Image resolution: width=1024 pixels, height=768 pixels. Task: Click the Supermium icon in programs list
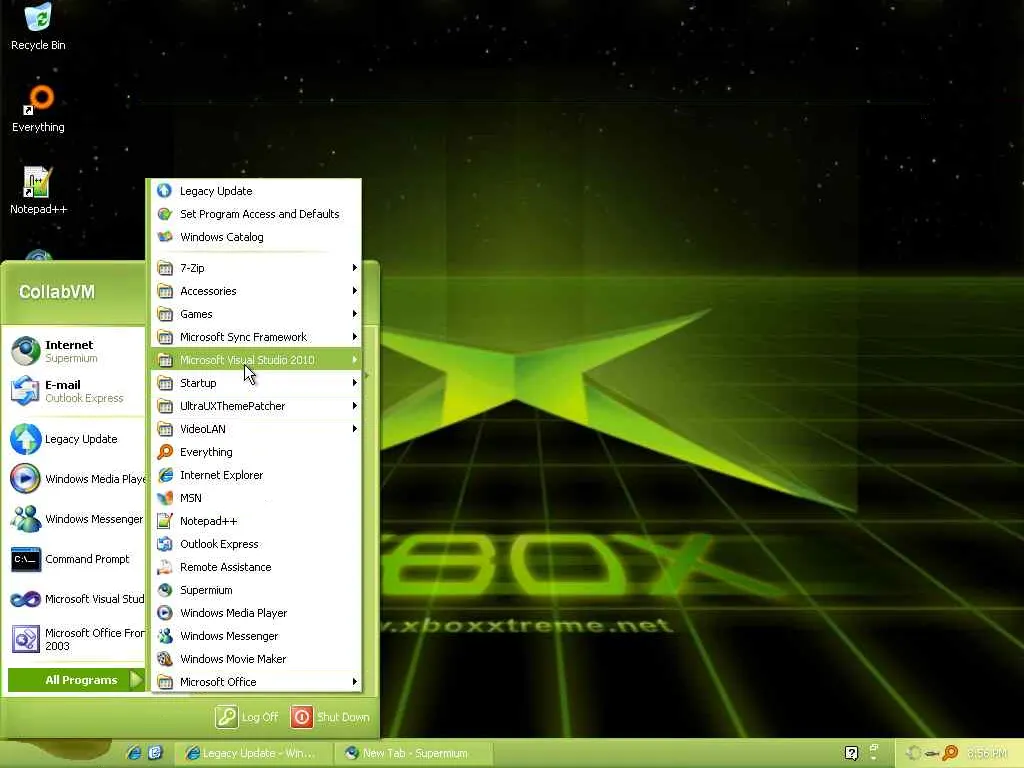(165, 590)
